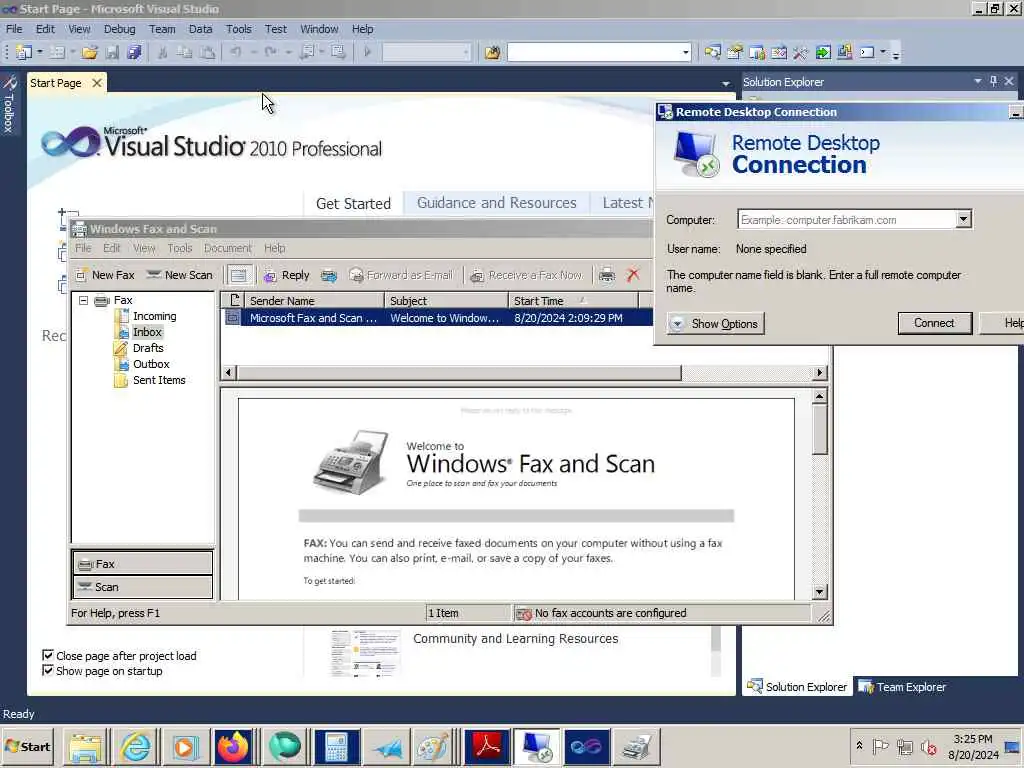Open toolbar options overflow dropdown
This screenshot has width=1024, height=768.
[x=896, y=54]
